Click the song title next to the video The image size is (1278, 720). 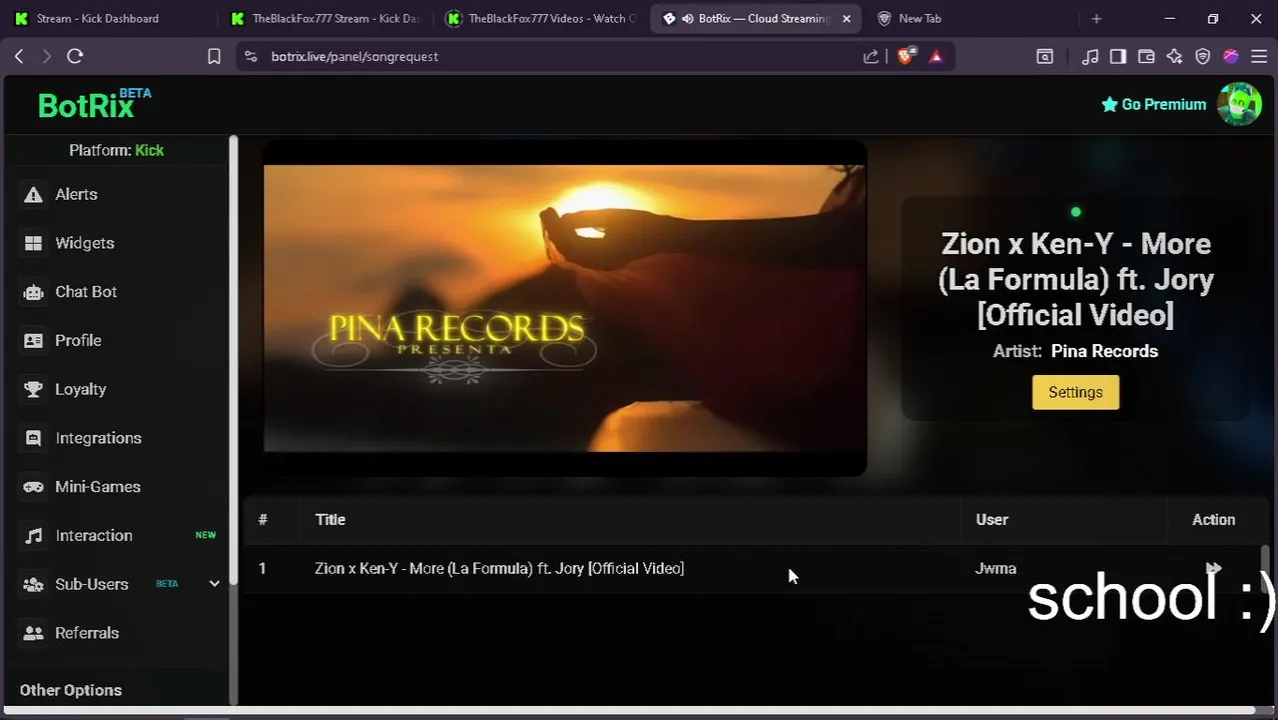[x=1075, y=279]
